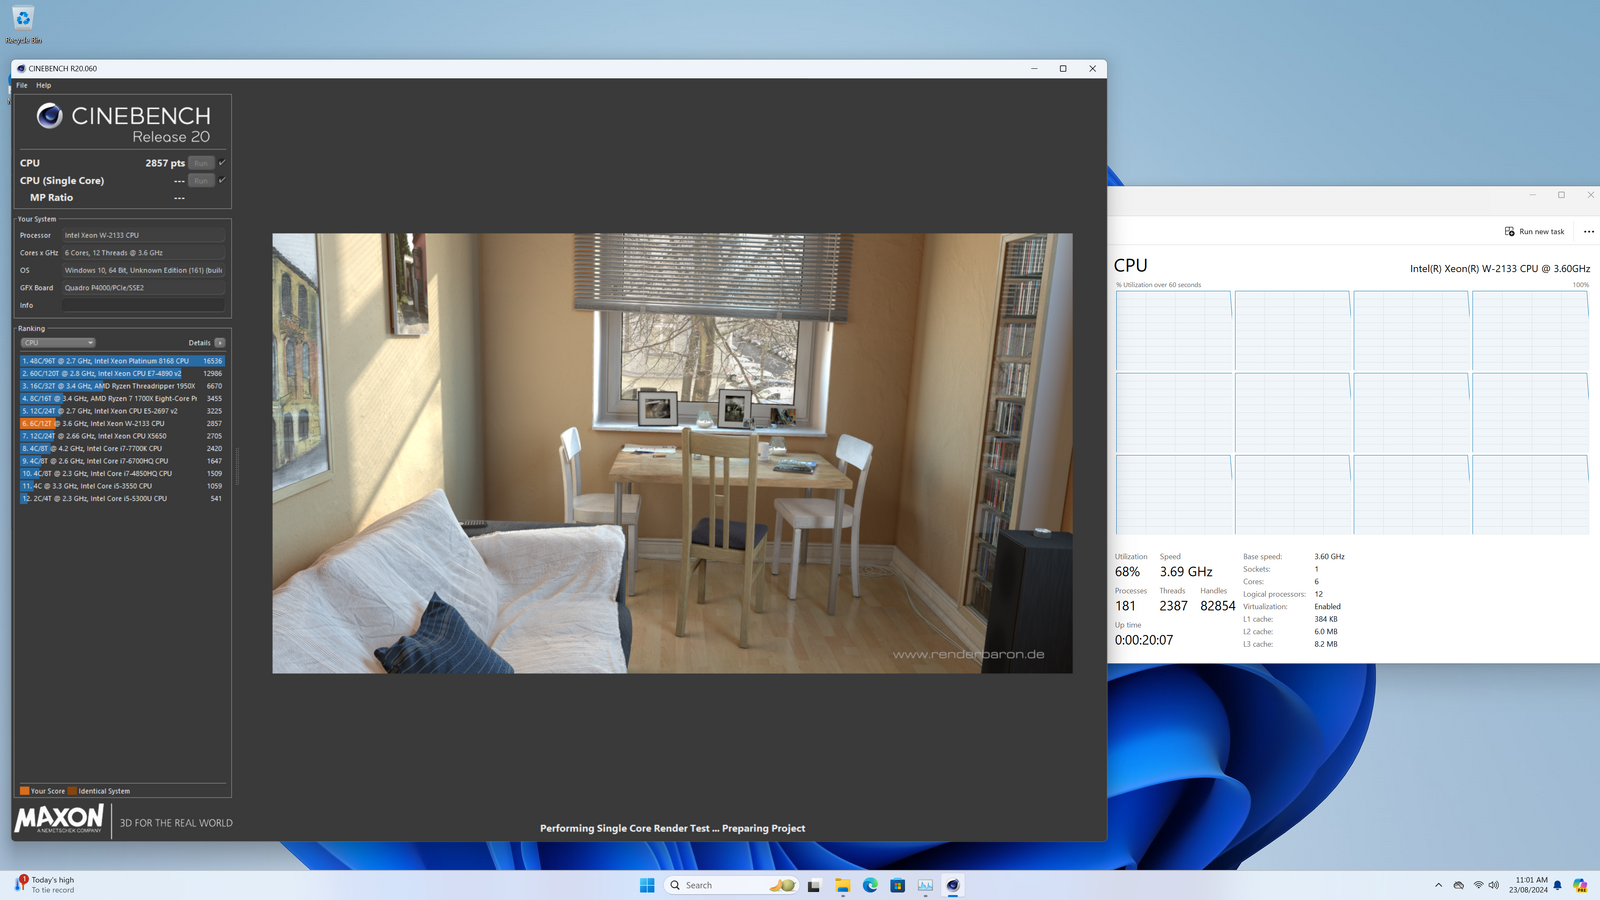Screen dimensions: 1600x900
Task: Click the cloud sync tray icon
Action: pos(1459,885)
